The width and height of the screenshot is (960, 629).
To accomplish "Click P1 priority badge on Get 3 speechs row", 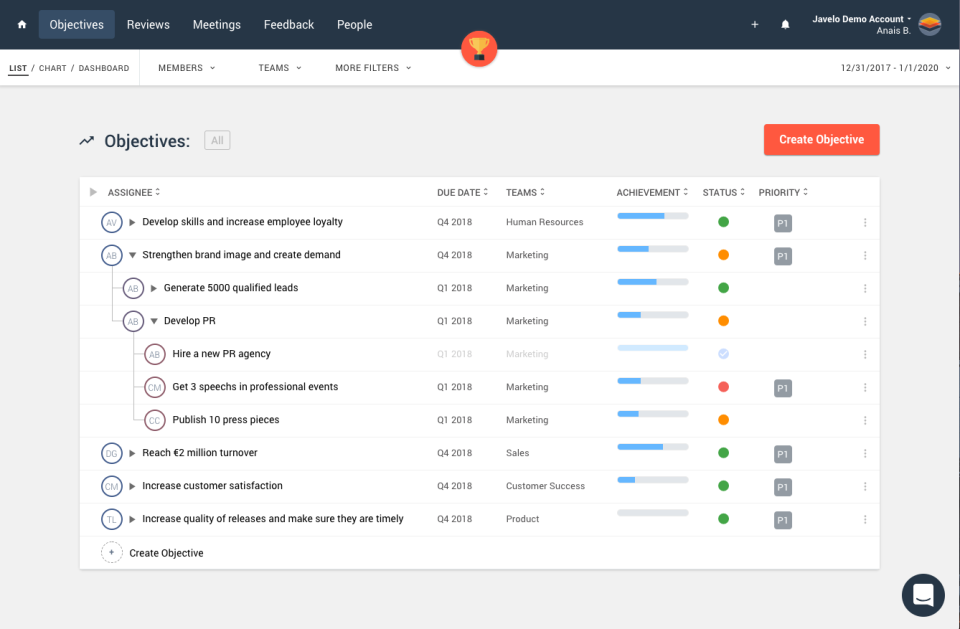I will [782, 388].
